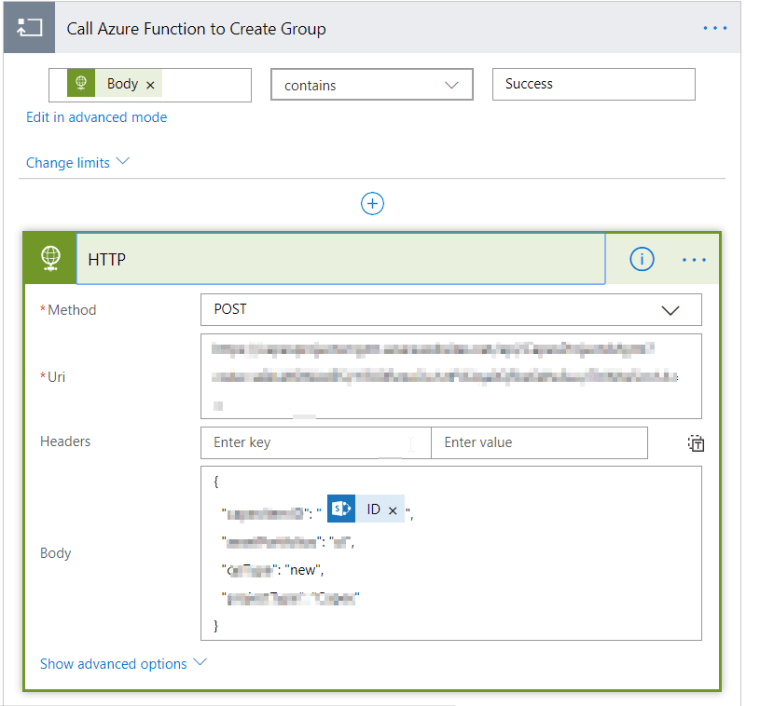Switch Headers to text mode icon
The height and width of the screenshot is (706, 760).
(696, 443)
